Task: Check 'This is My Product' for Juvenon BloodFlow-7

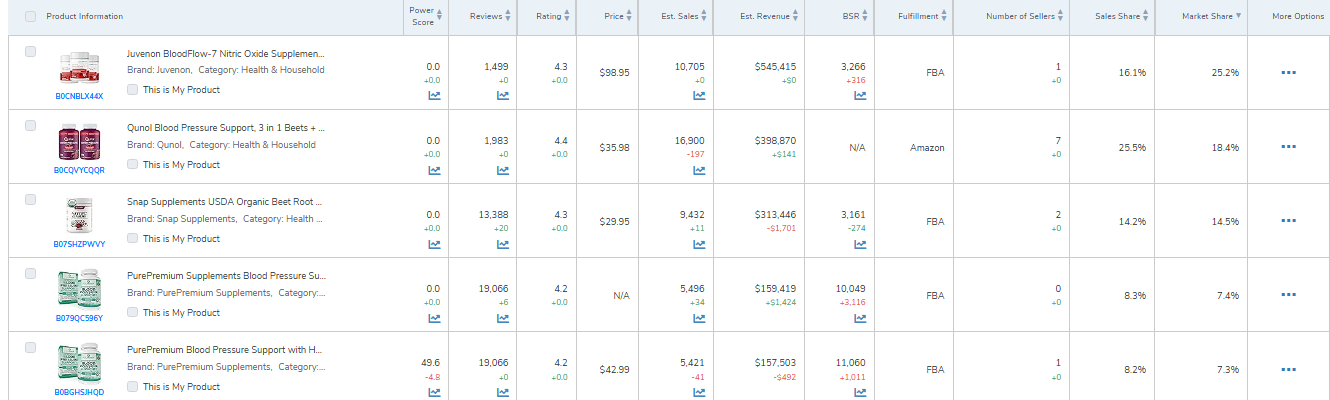Action: coord(133,90)
